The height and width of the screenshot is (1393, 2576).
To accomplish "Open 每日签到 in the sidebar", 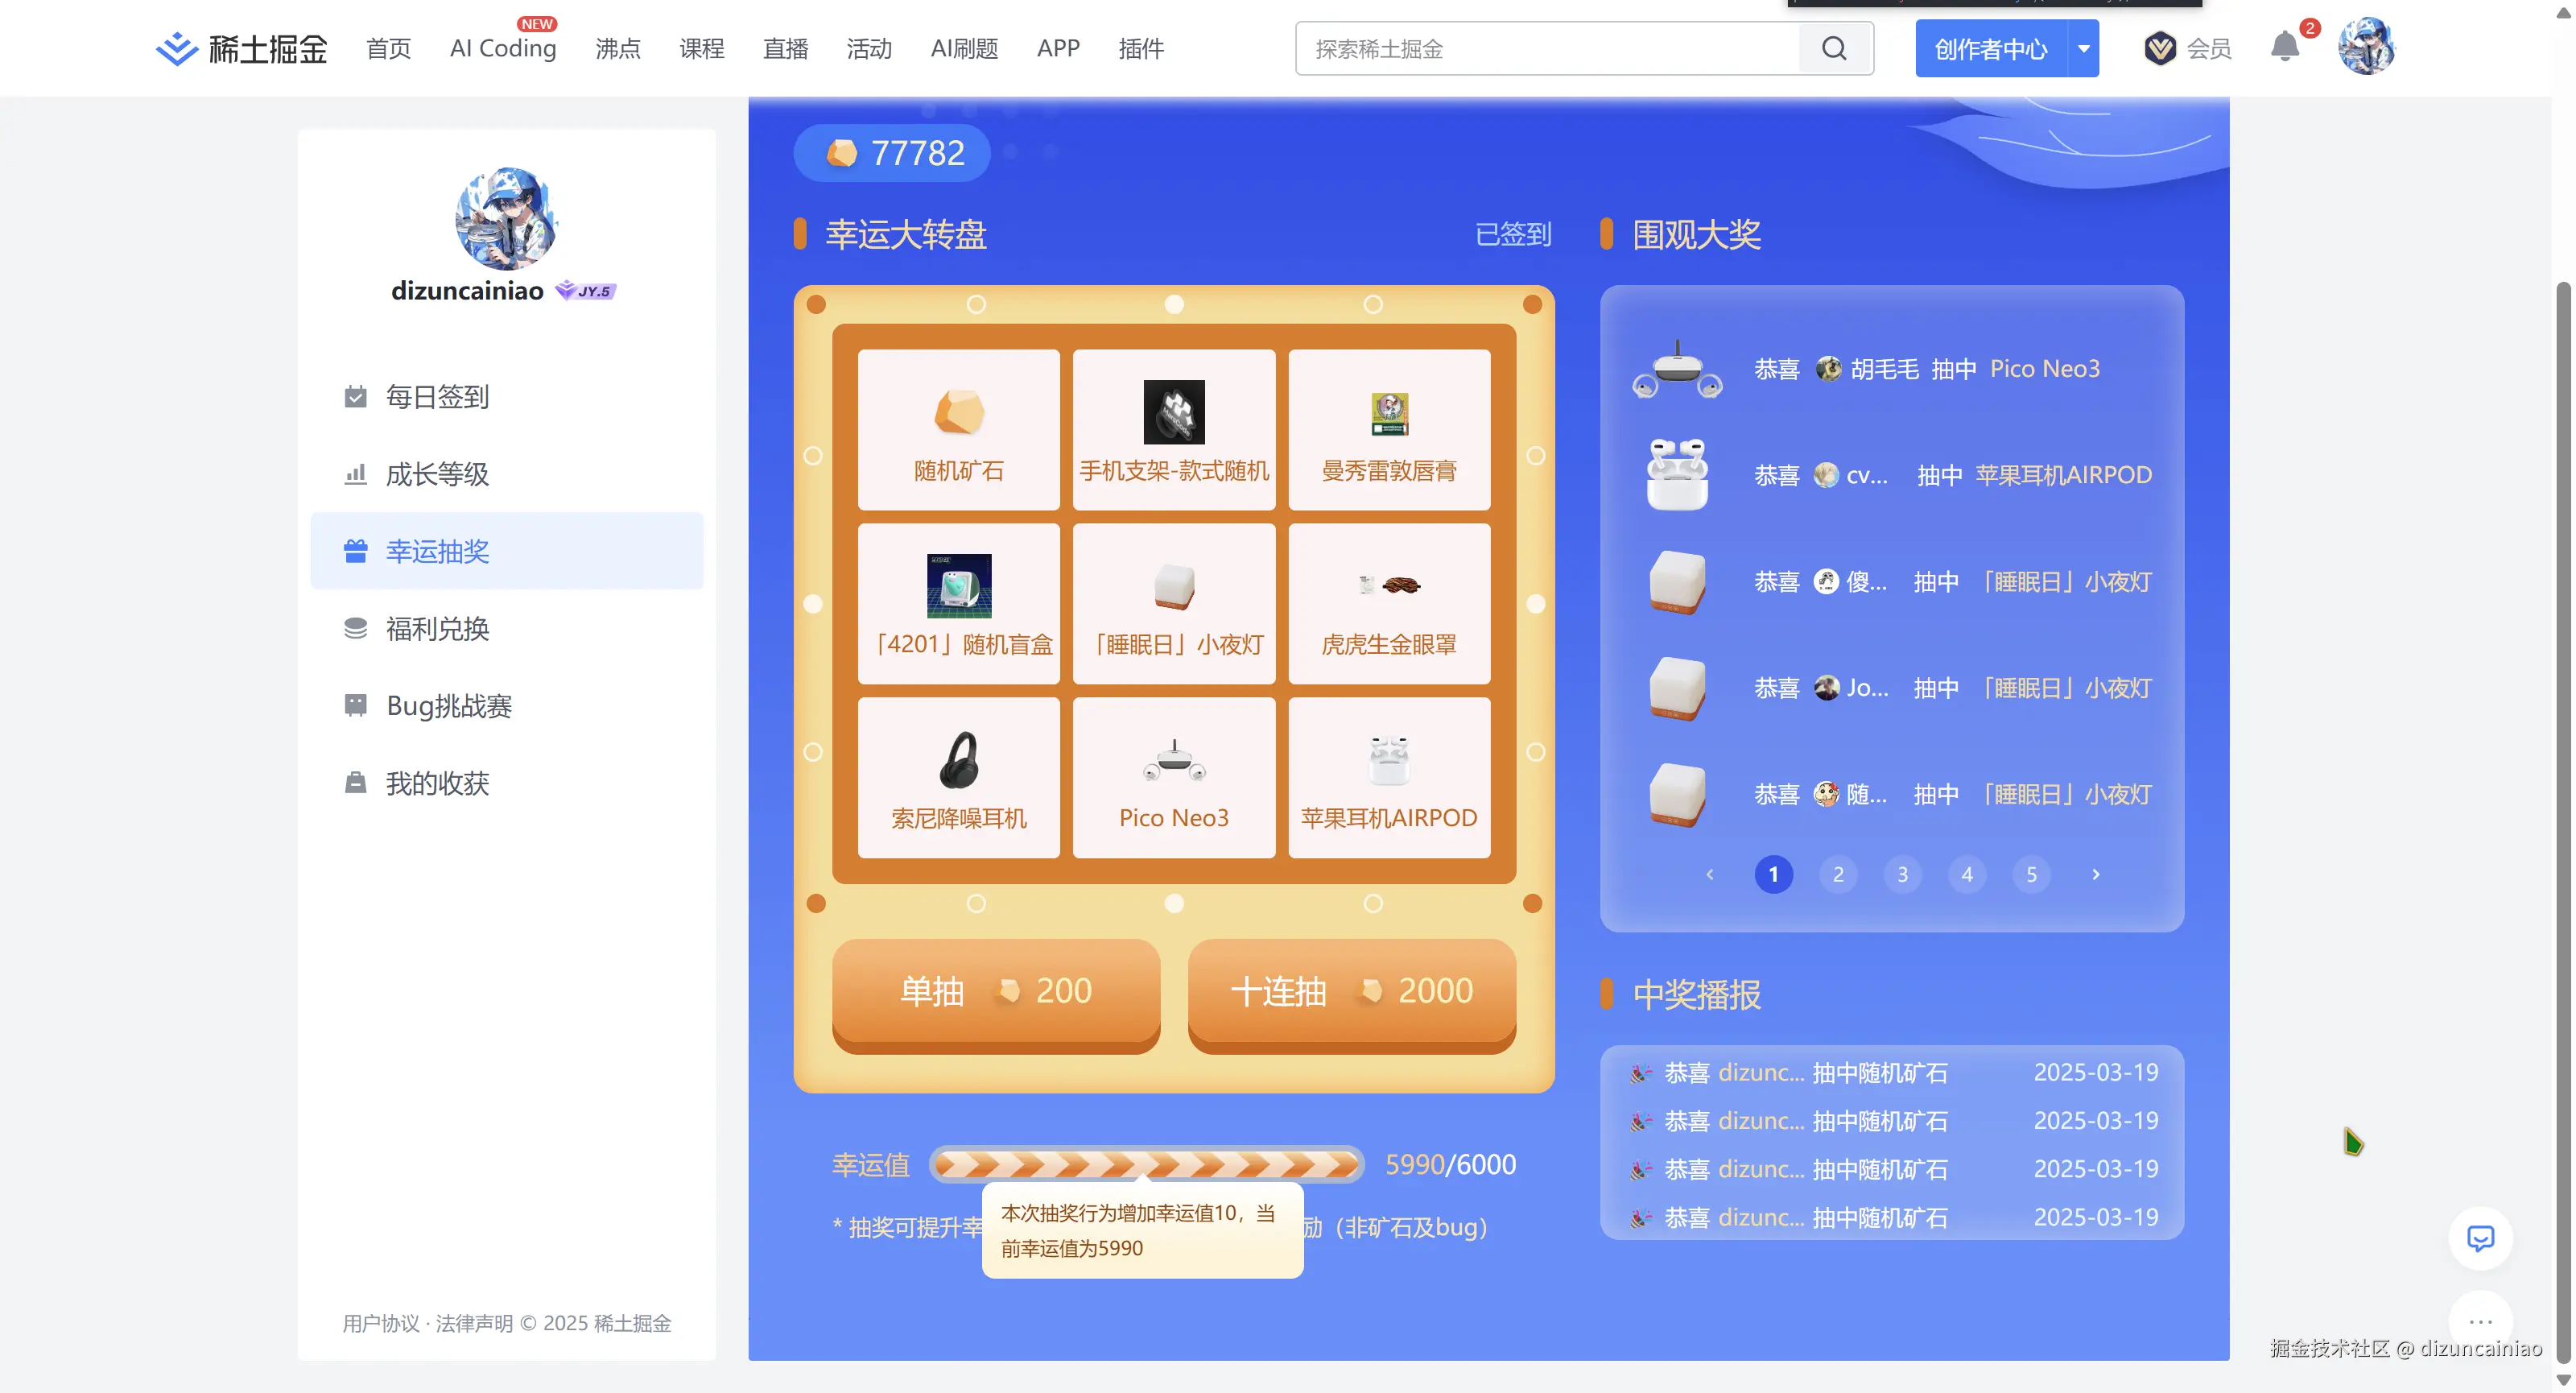I will coord(437,396).
